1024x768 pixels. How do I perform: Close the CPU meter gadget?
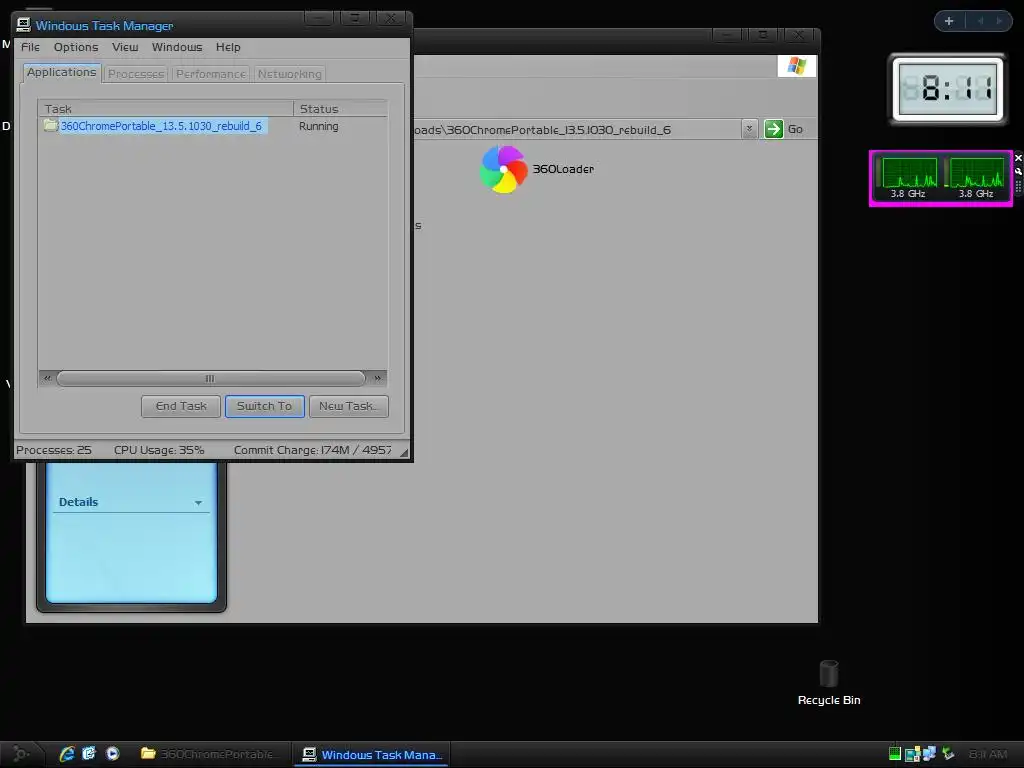pyautogui.click(x=1018, y=158)
